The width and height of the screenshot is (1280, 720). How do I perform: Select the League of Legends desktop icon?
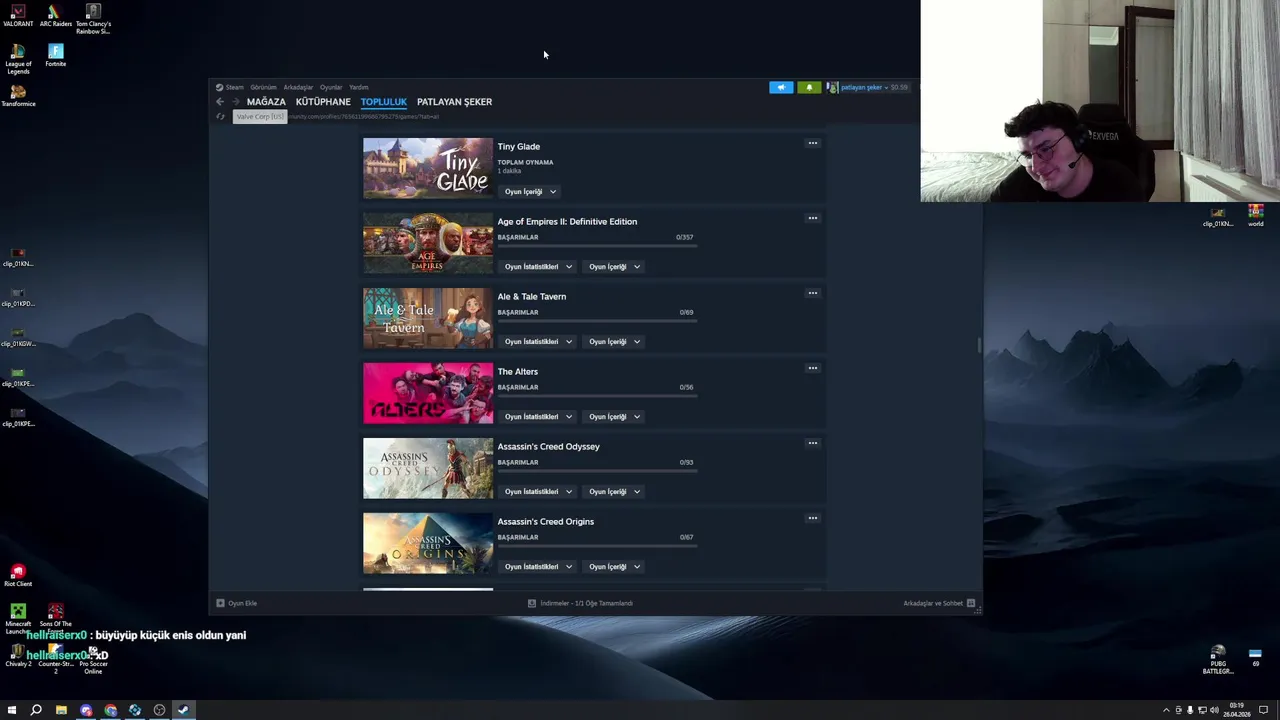[x=18, y=59]
